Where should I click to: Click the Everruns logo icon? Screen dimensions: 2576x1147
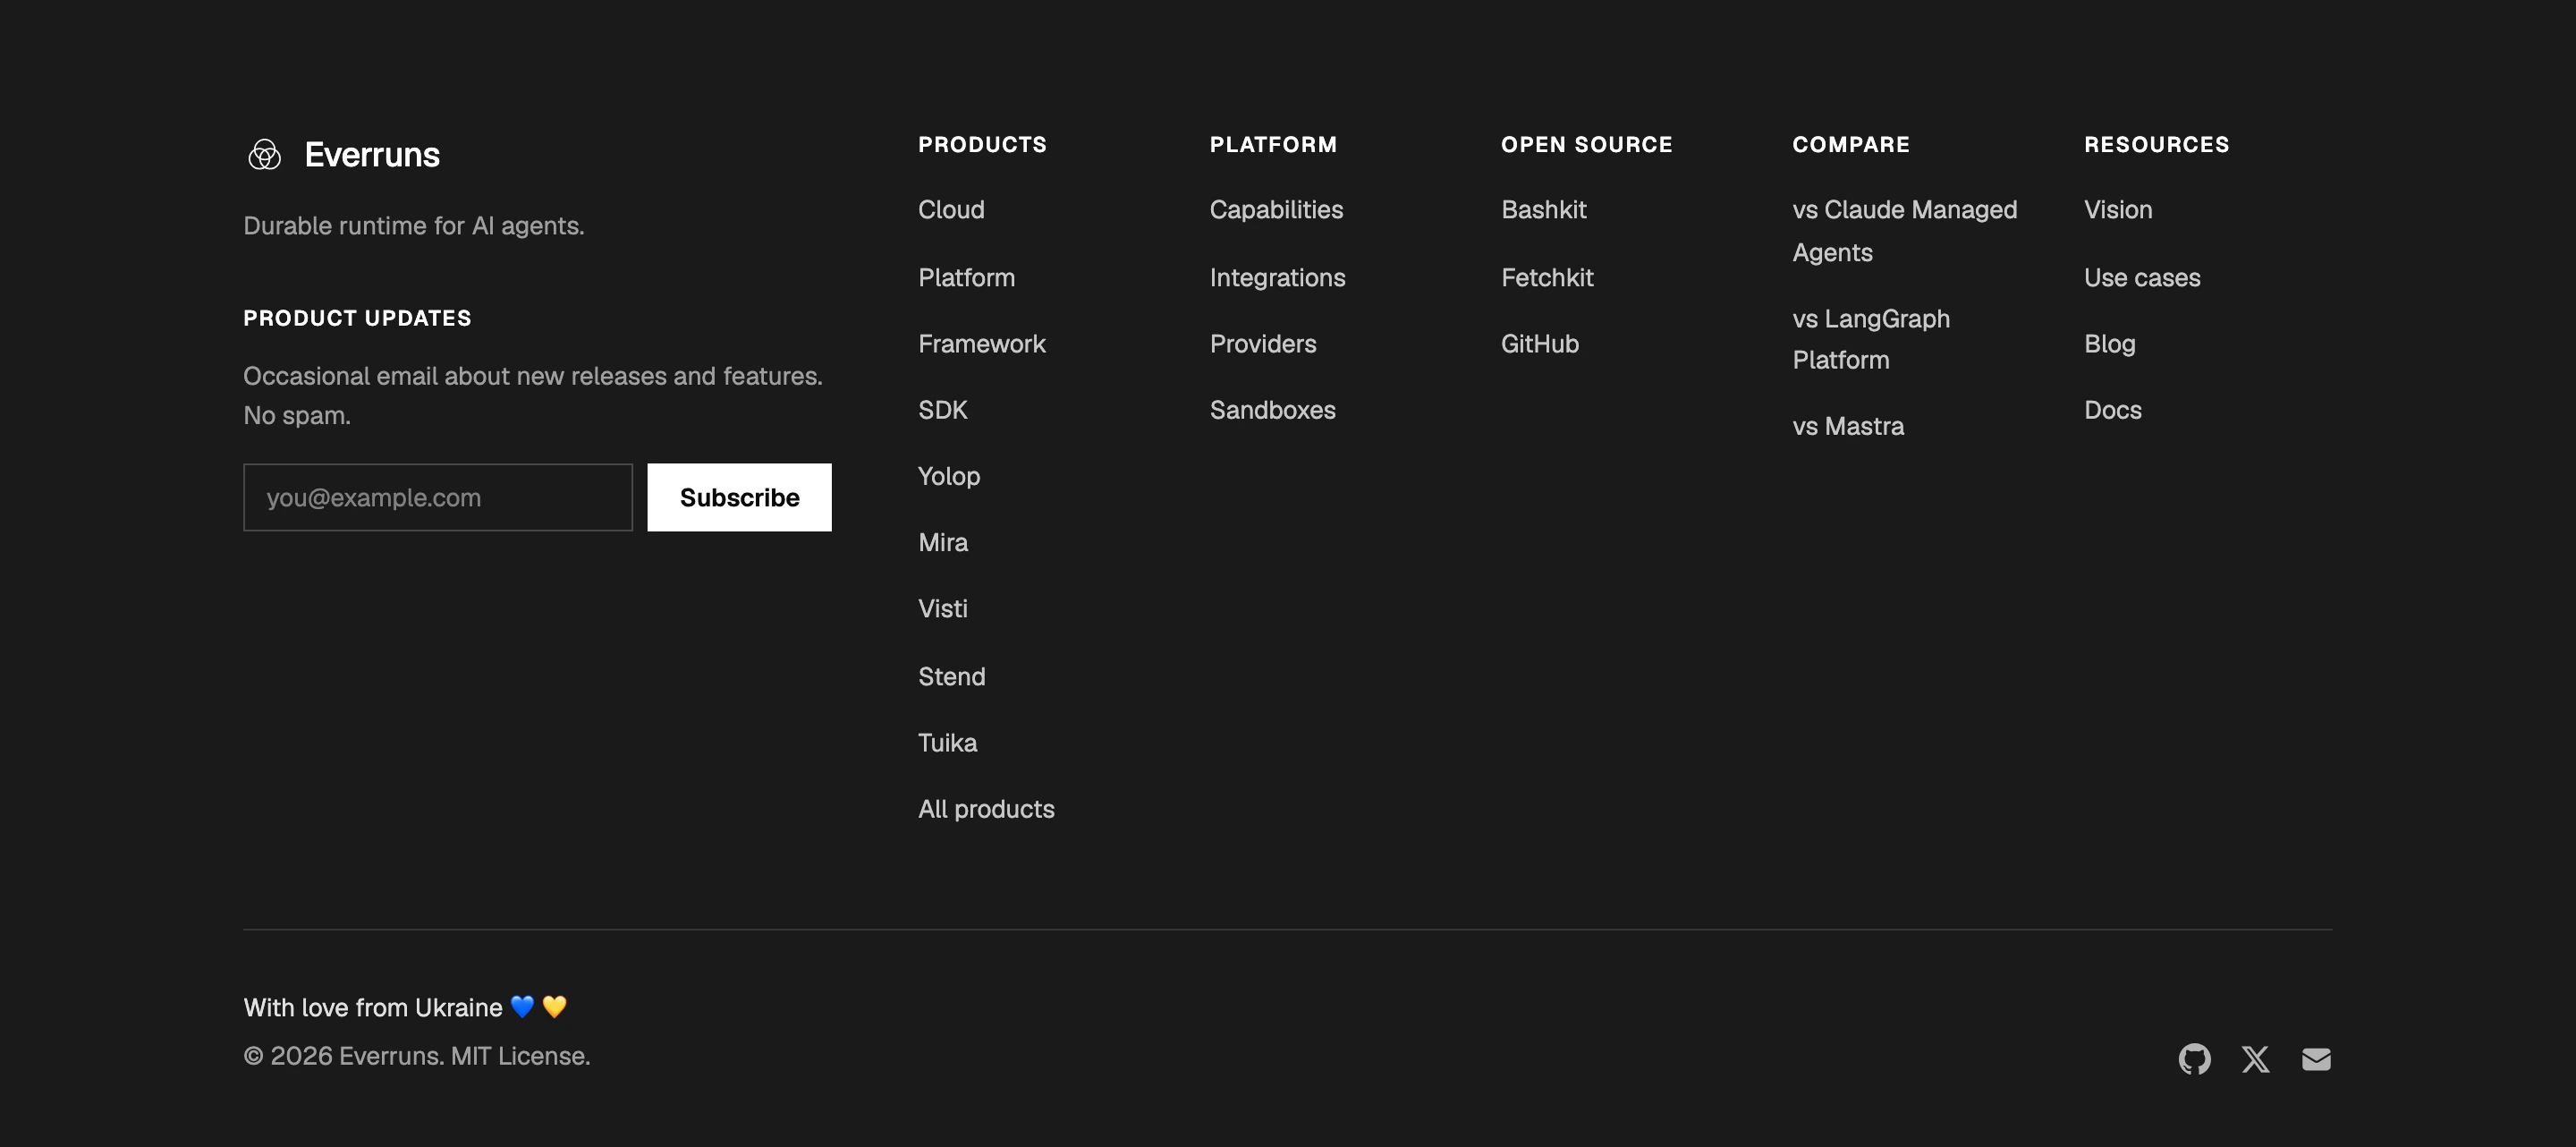coord(265,155)
